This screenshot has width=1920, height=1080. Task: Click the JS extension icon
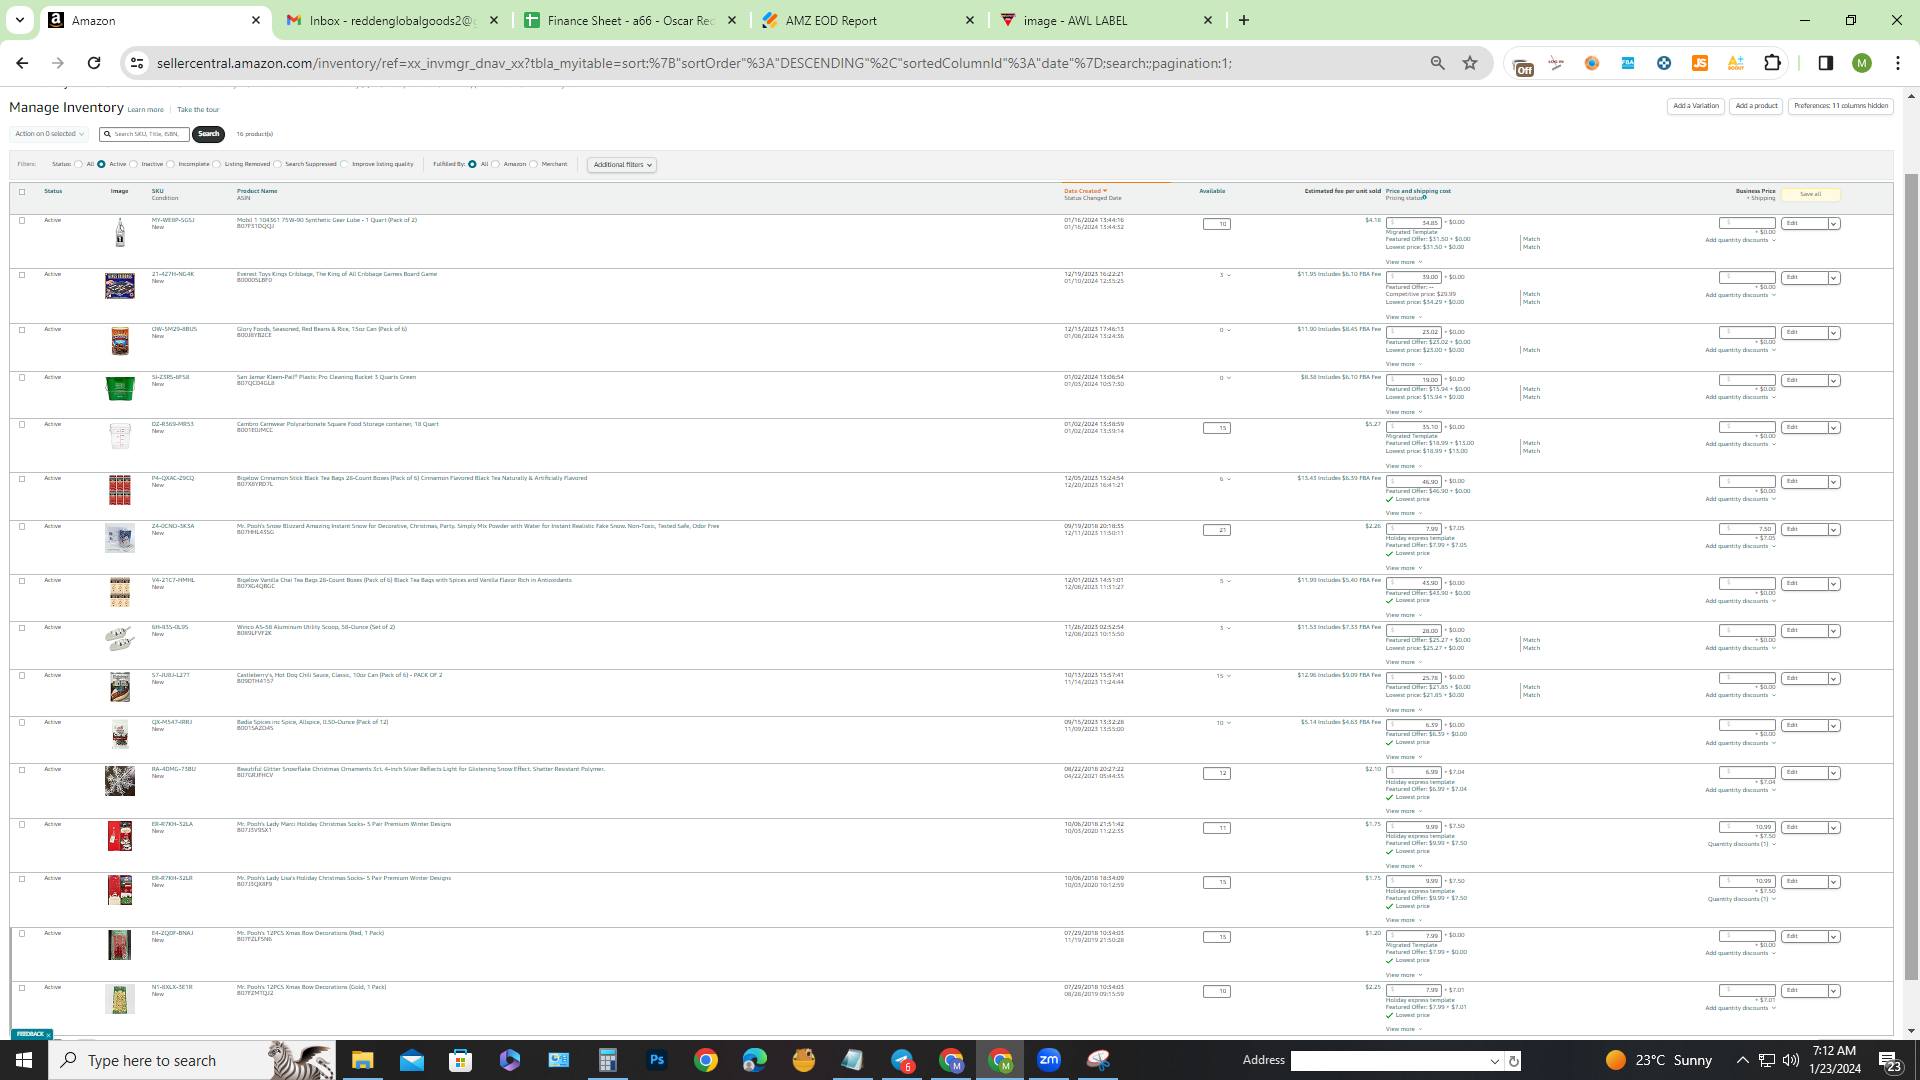(1700, 63)
